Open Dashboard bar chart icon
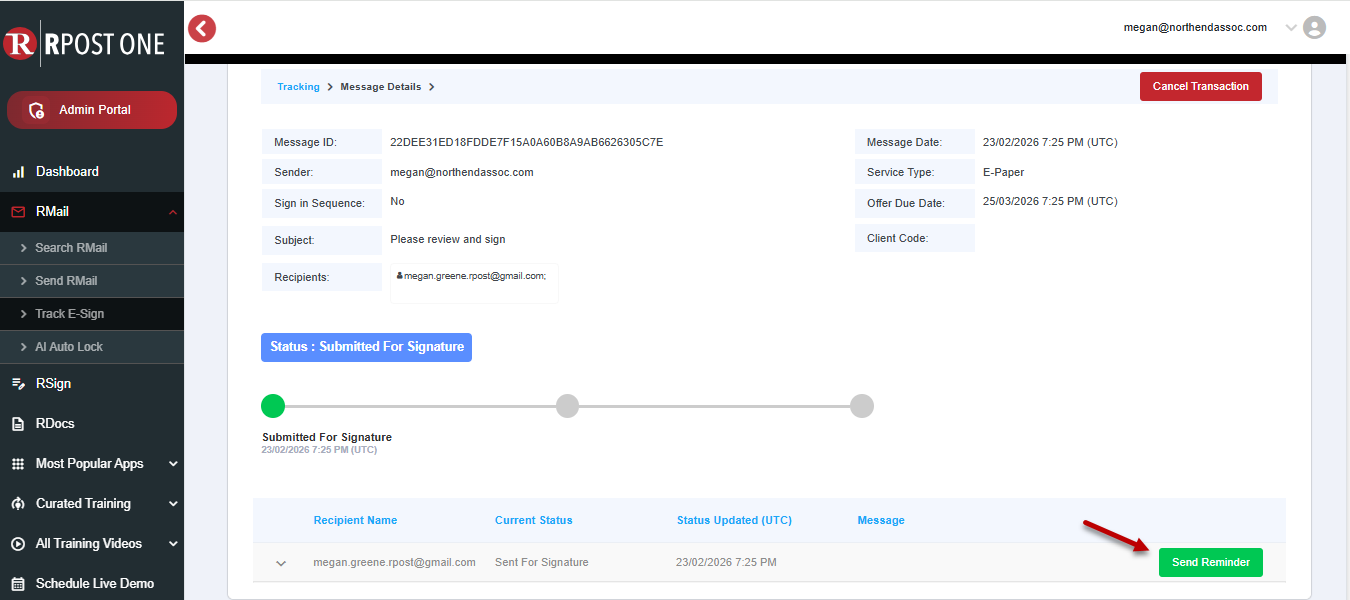Image resolution: width=1350 pixels, height=600 pixels. (18, 172)
